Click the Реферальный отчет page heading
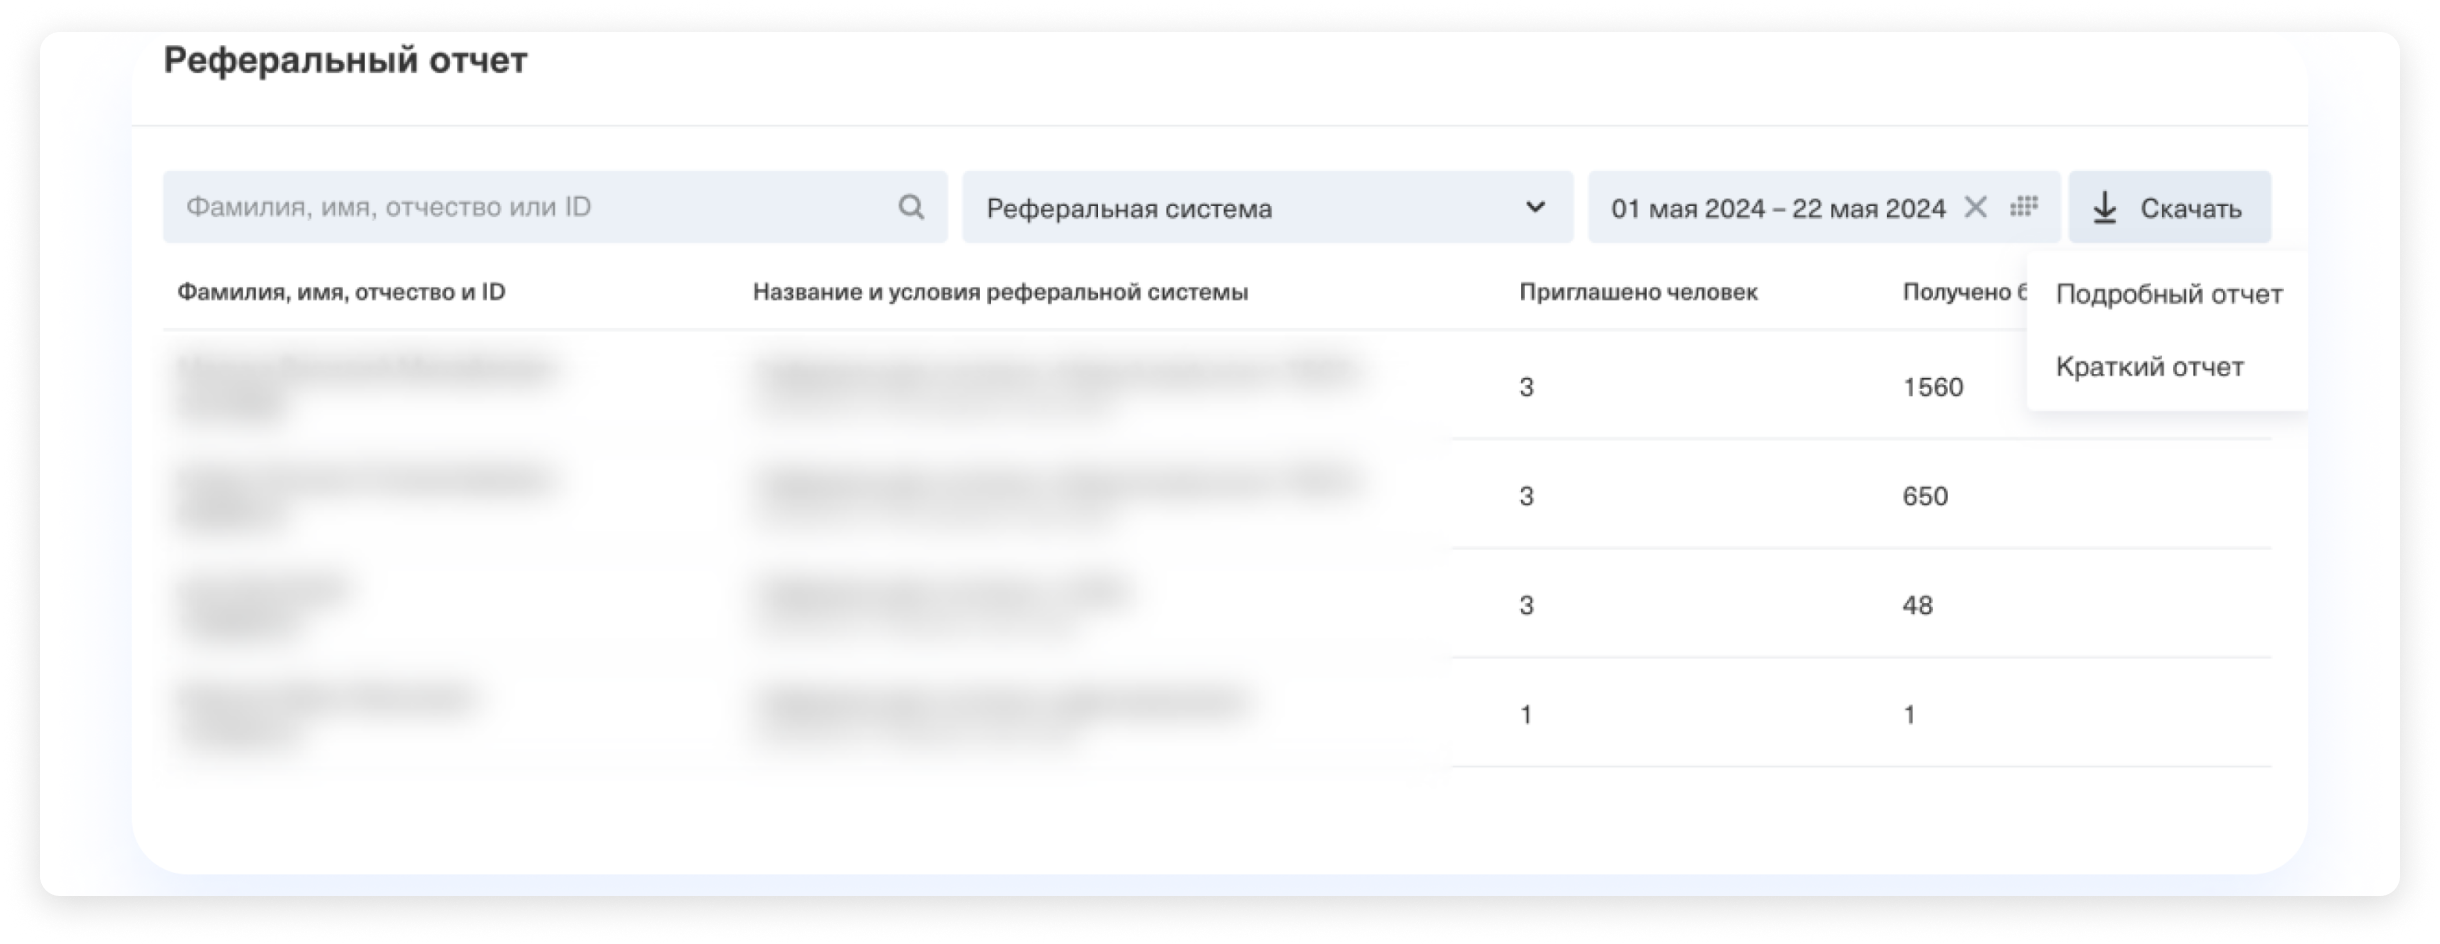This screenshot has width=2440, height=944. point(345,60)
